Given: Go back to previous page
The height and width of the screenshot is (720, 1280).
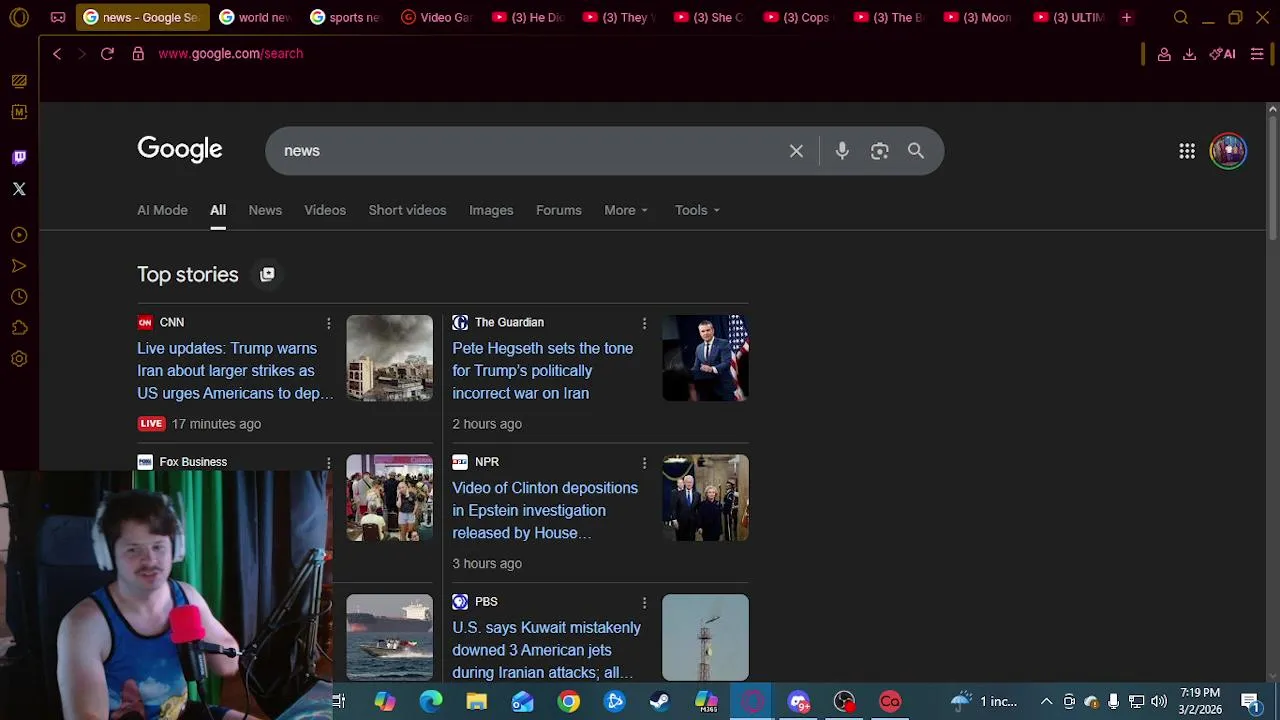Looking at the screenshot, I should click(x=57, y=54).
